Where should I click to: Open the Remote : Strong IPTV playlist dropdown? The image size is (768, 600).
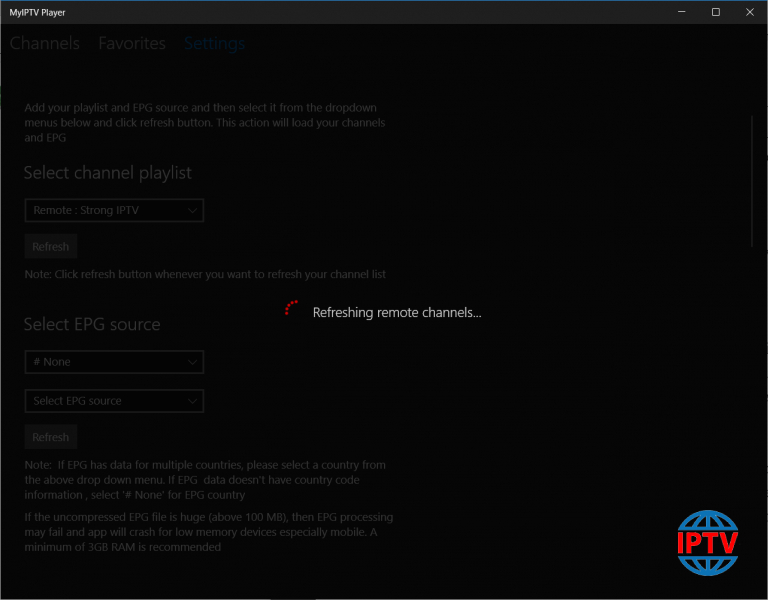(x=114, y=211)
